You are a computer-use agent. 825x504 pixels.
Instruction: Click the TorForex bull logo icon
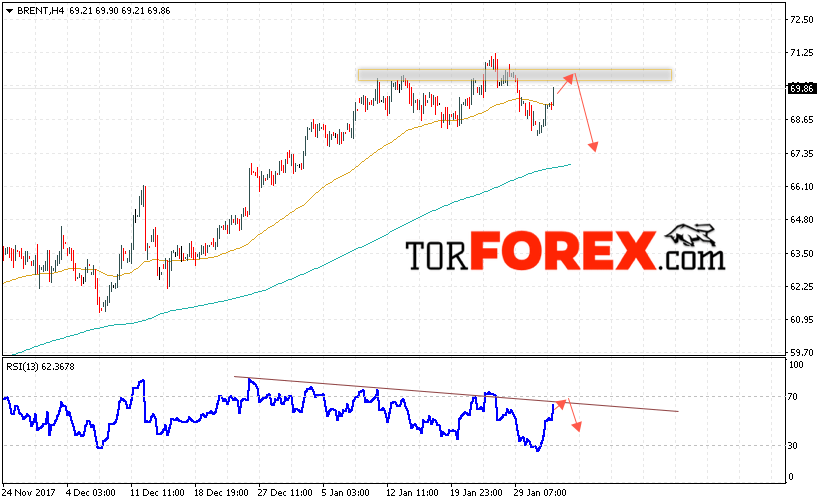pyautogui.click(x=690, y=235)
